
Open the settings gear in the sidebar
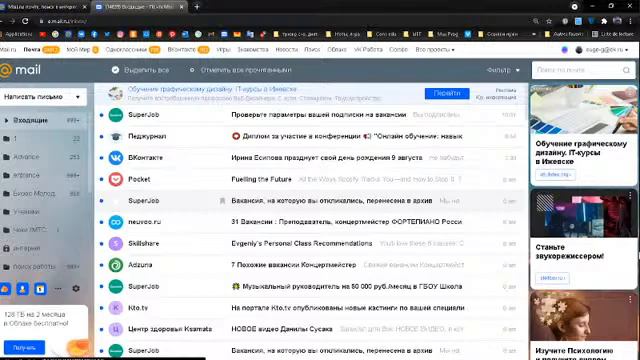tap(76, 289)
